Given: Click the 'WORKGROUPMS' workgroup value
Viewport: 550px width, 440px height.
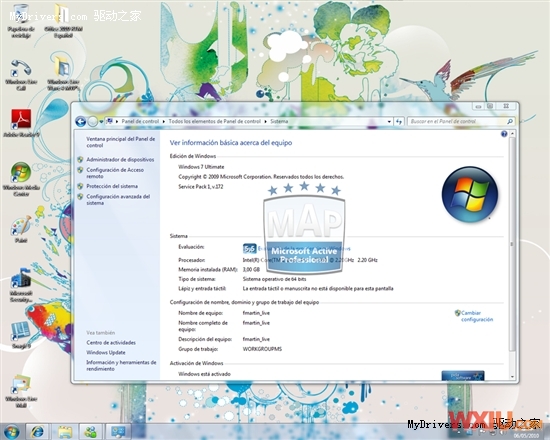Looking at the screenshot, I should tap(262, 349).
